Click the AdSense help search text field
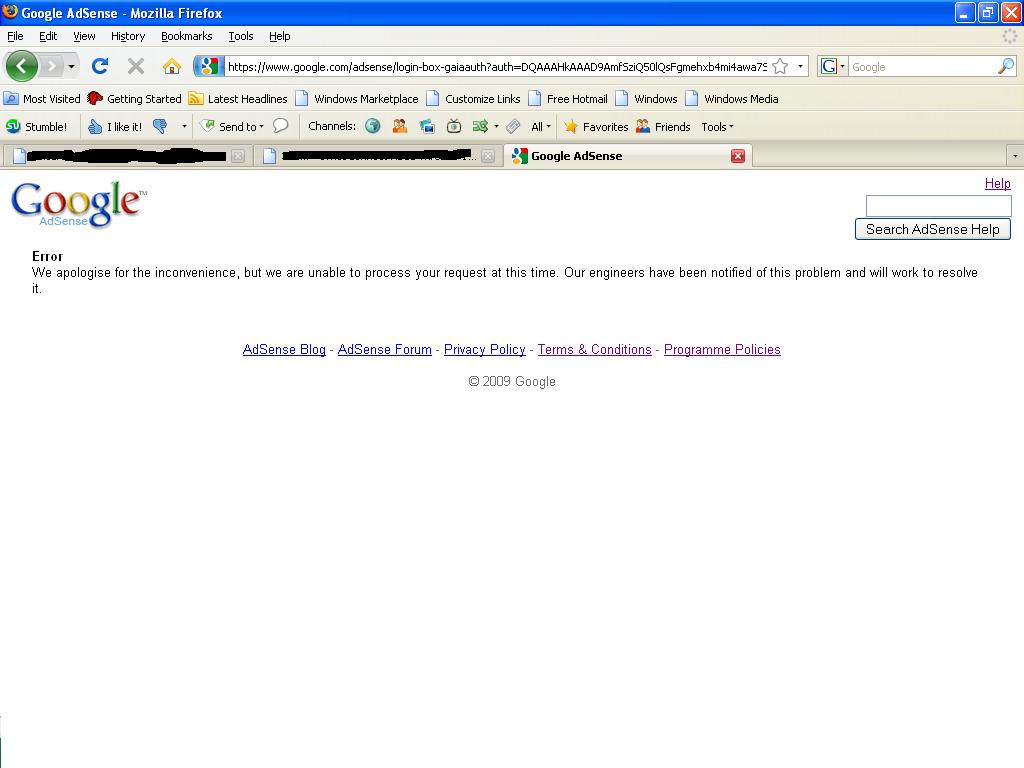Viewport: 1024px width, 768px height. click(x=938, y=206)
